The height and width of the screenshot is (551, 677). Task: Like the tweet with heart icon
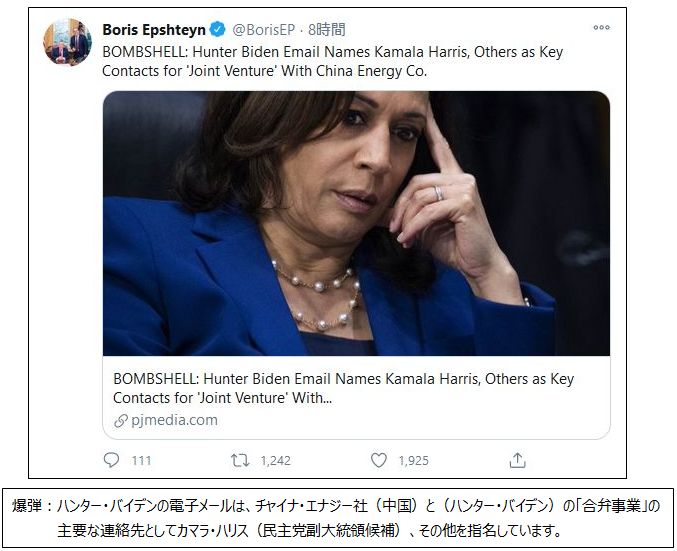(379, 460)
